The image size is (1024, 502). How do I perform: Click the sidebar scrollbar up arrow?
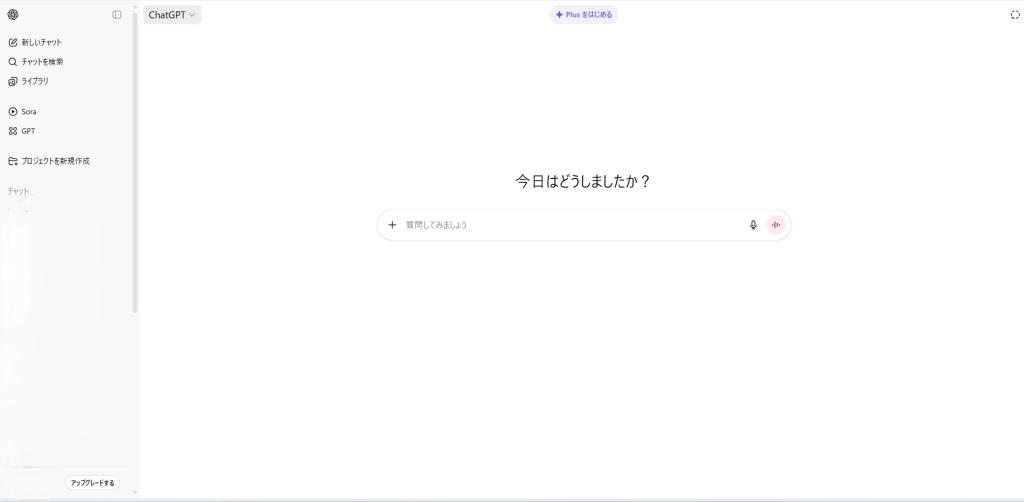pyautogui.click(x=135, y=5)
